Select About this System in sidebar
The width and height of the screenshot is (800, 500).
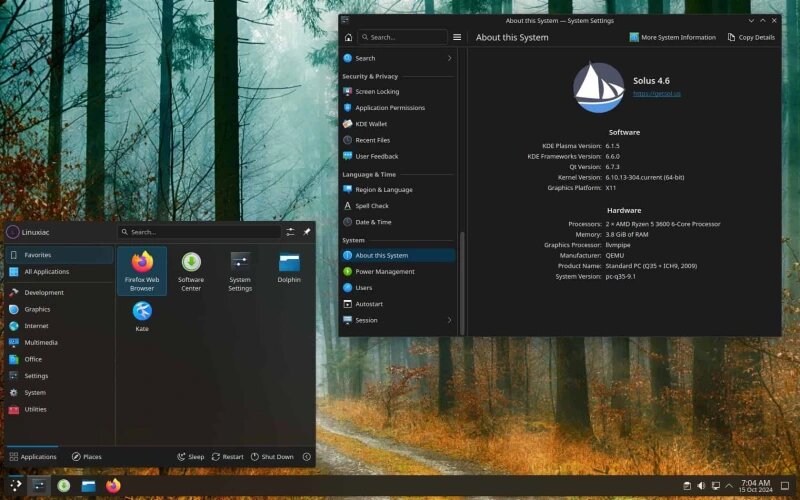[398, 255]
